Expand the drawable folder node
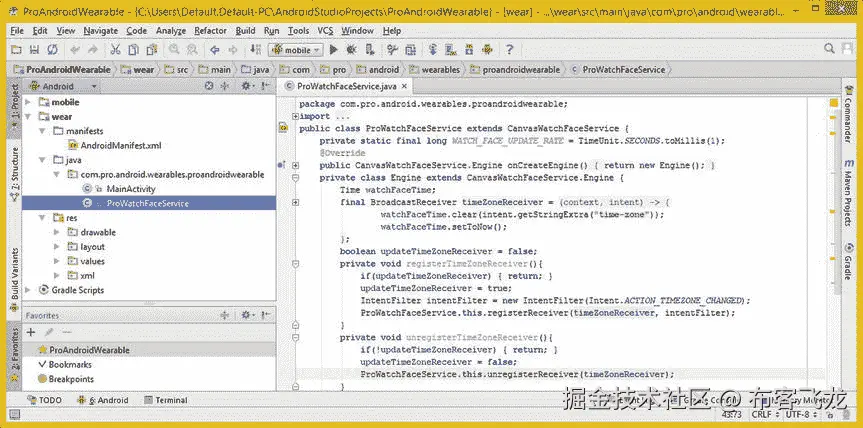Viewport: 863px width, 428px height. point(57,232)
